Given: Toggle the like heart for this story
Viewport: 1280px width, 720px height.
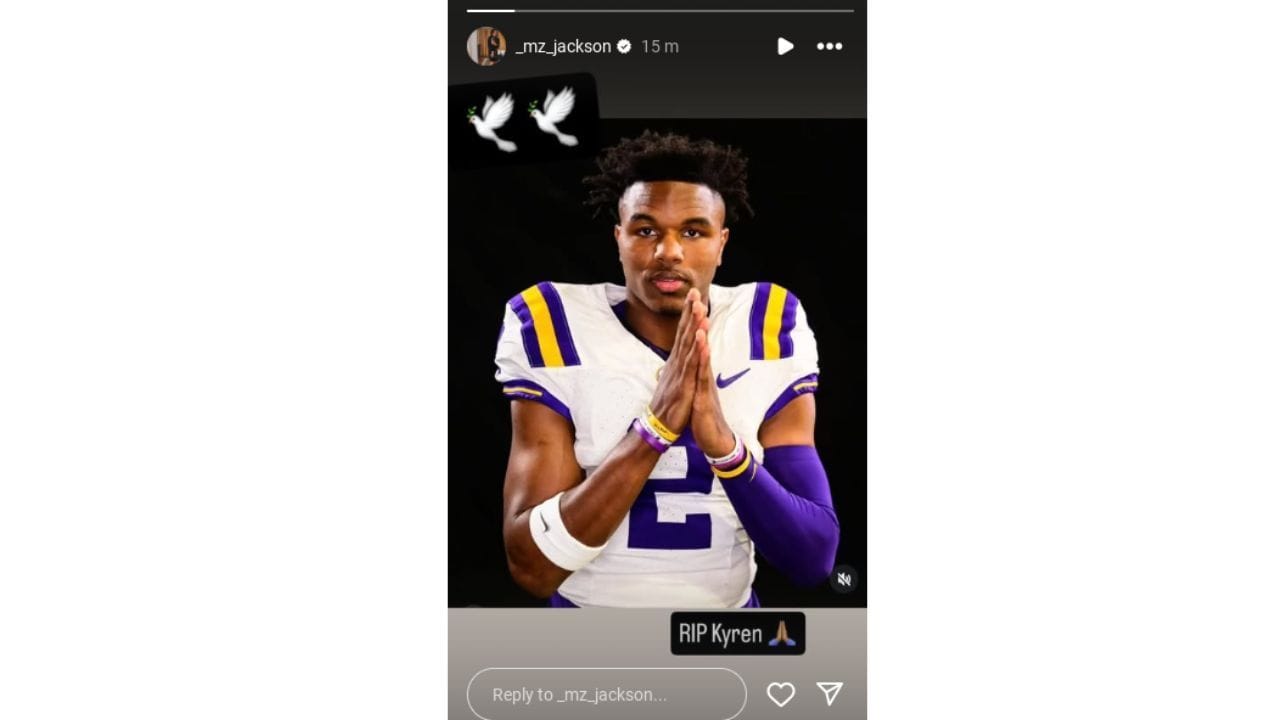Looking at the screenshot, I should (781, 693).
